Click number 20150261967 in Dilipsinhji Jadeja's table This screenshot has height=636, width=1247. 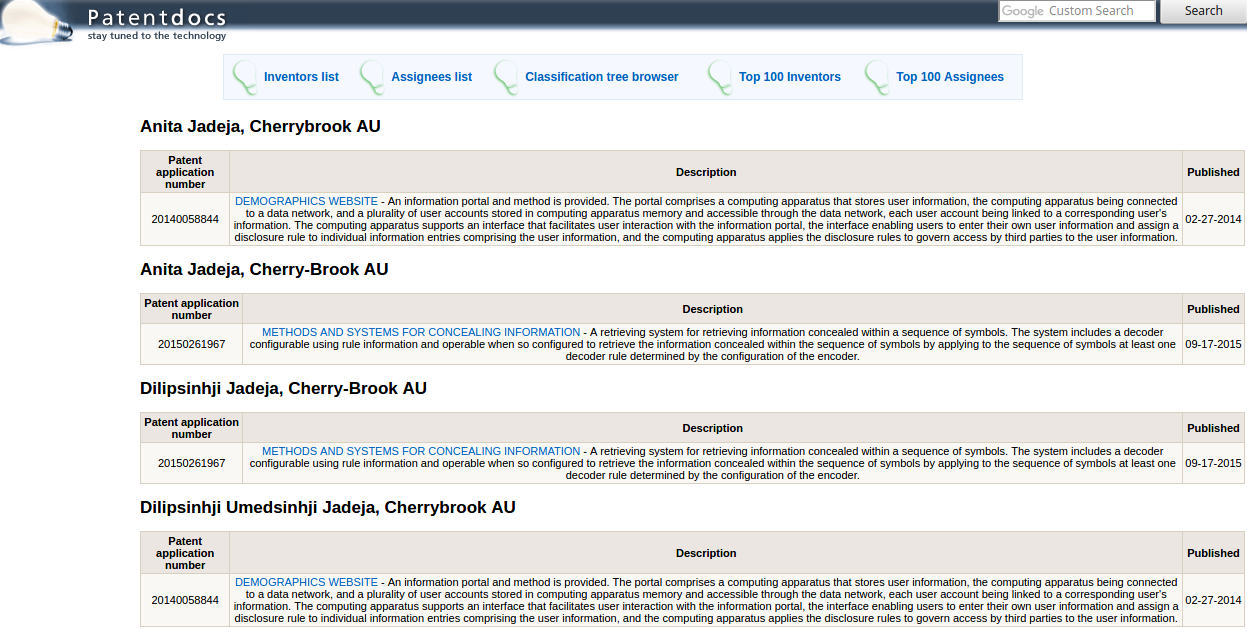191,463
